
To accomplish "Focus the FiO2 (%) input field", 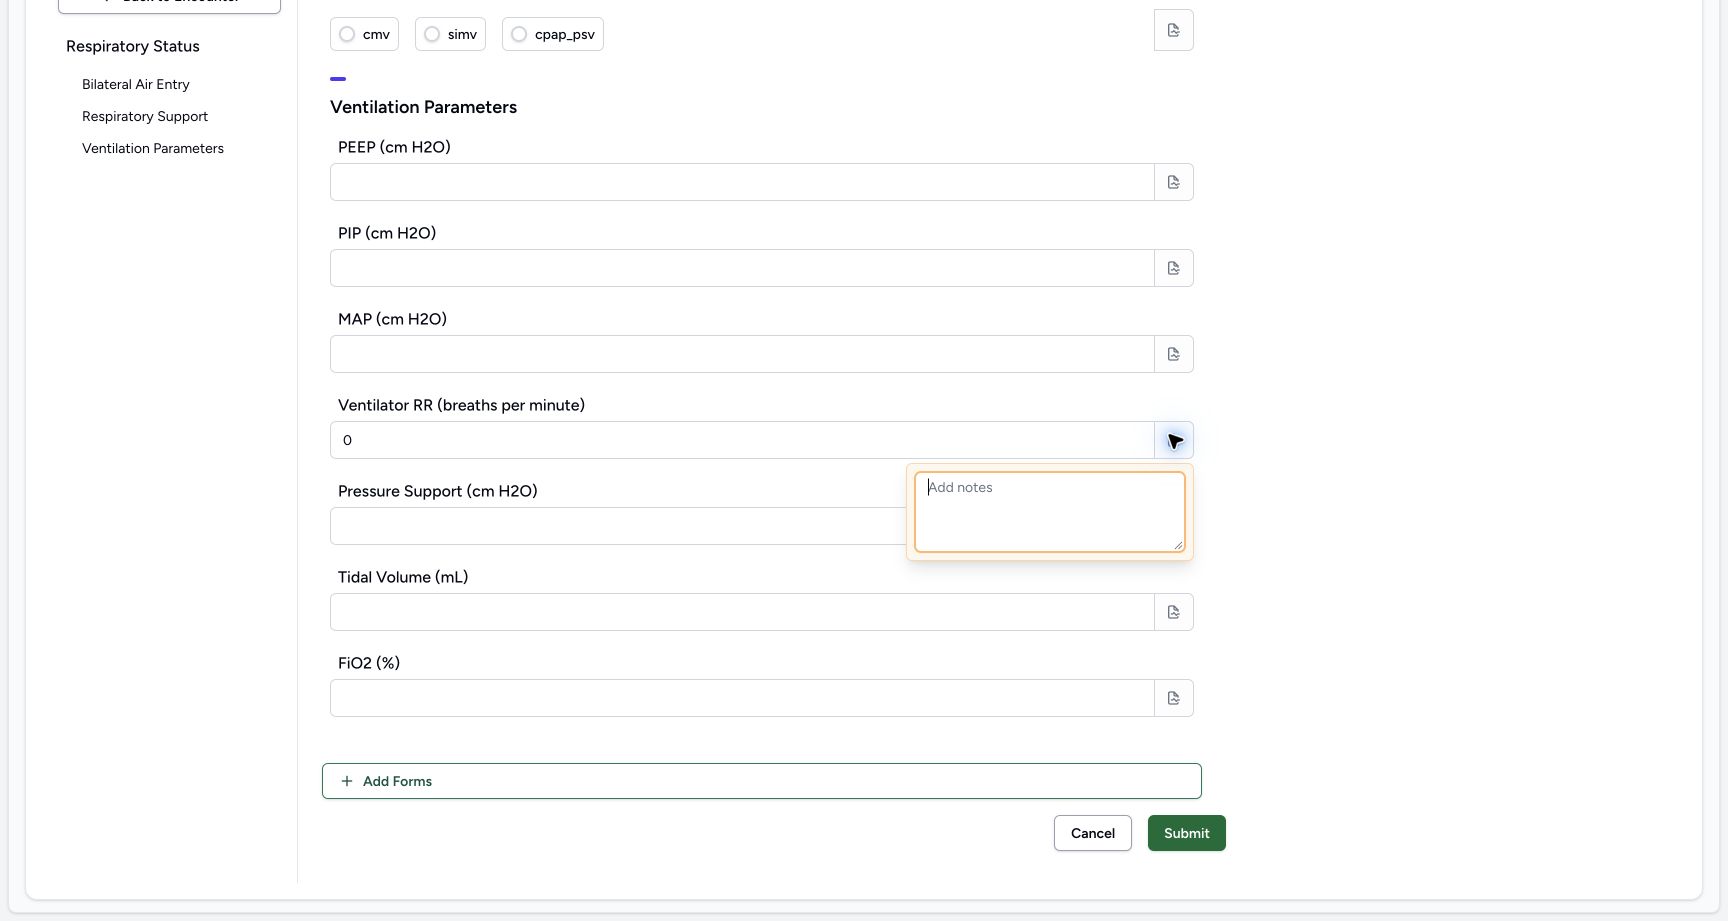I will tap(742, 698).
